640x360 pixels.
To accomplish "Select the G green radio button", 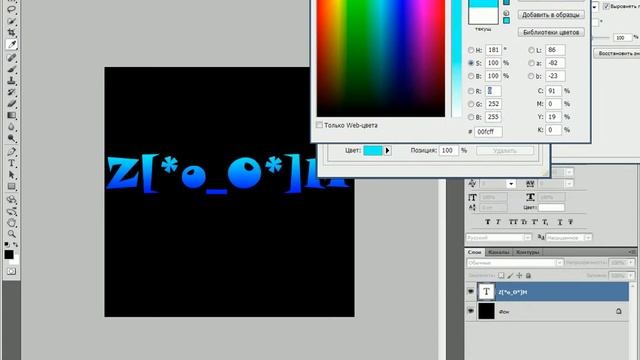I will pyautogui.click(x=471, y=104).
